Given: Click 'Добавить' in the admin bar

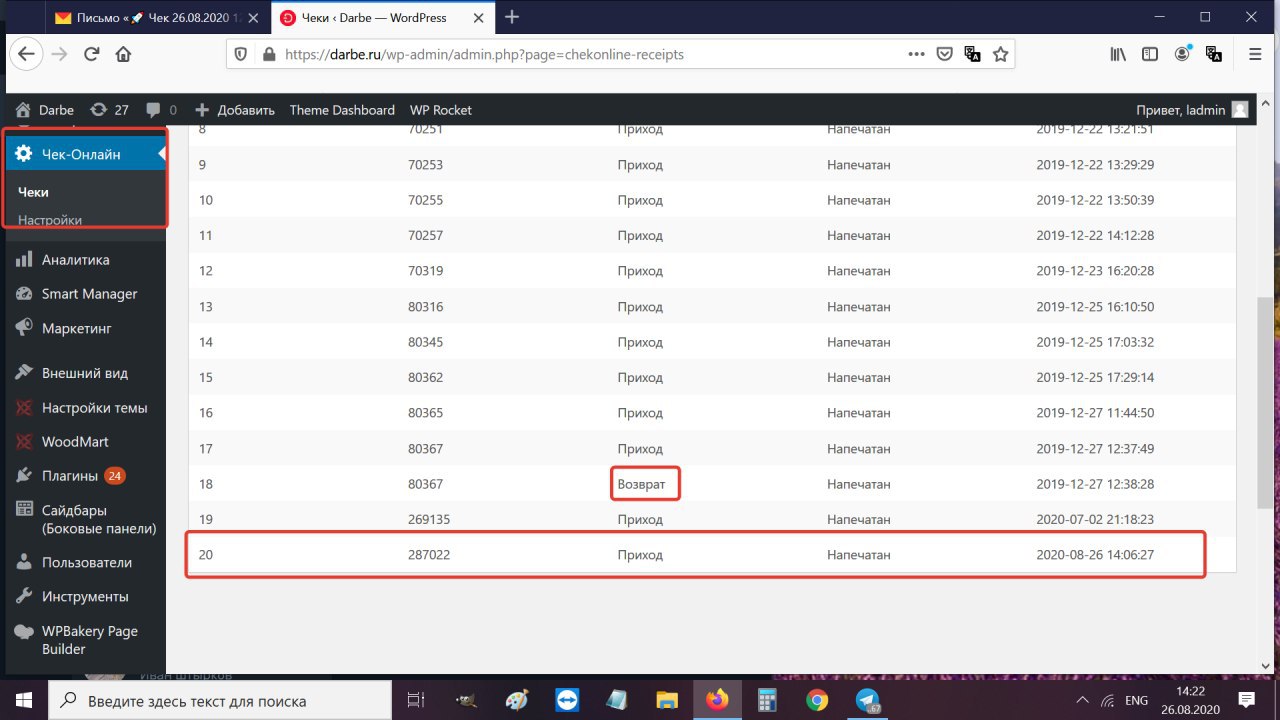Looking at the screenshot, I should click(x=235, y=110).
